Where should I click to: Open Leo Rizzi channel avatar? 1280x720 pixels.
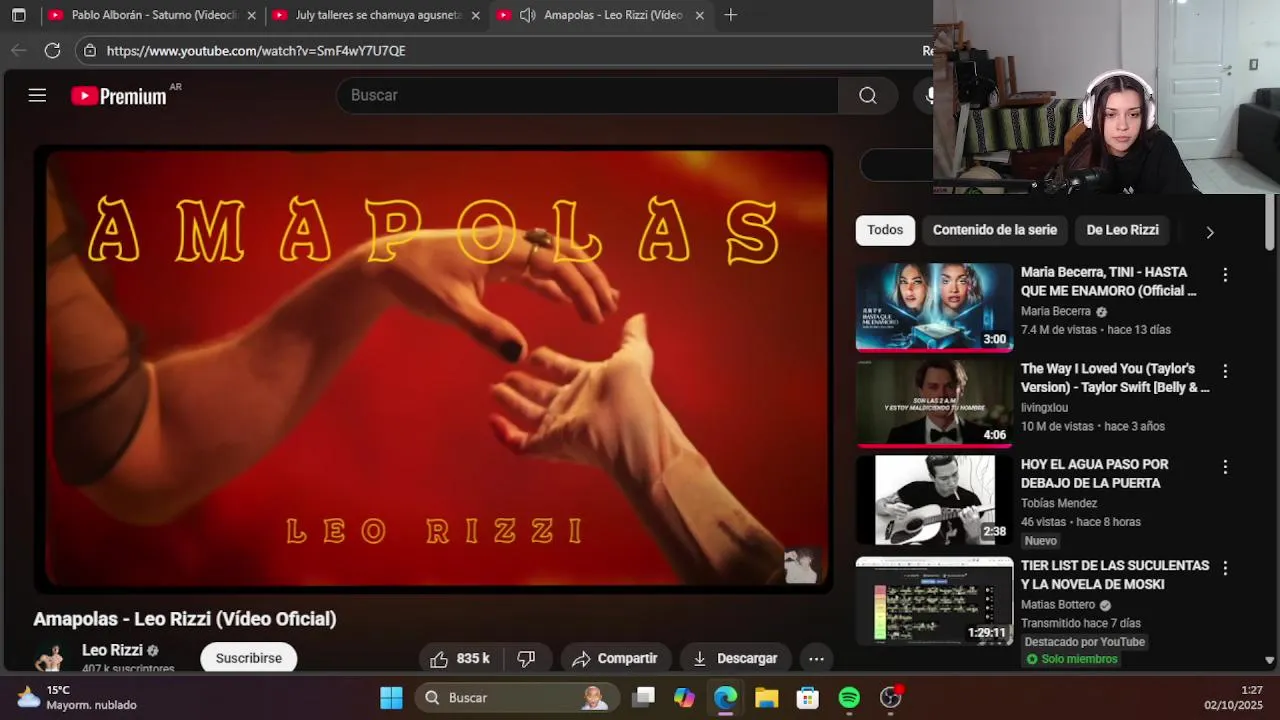point(50,657)
